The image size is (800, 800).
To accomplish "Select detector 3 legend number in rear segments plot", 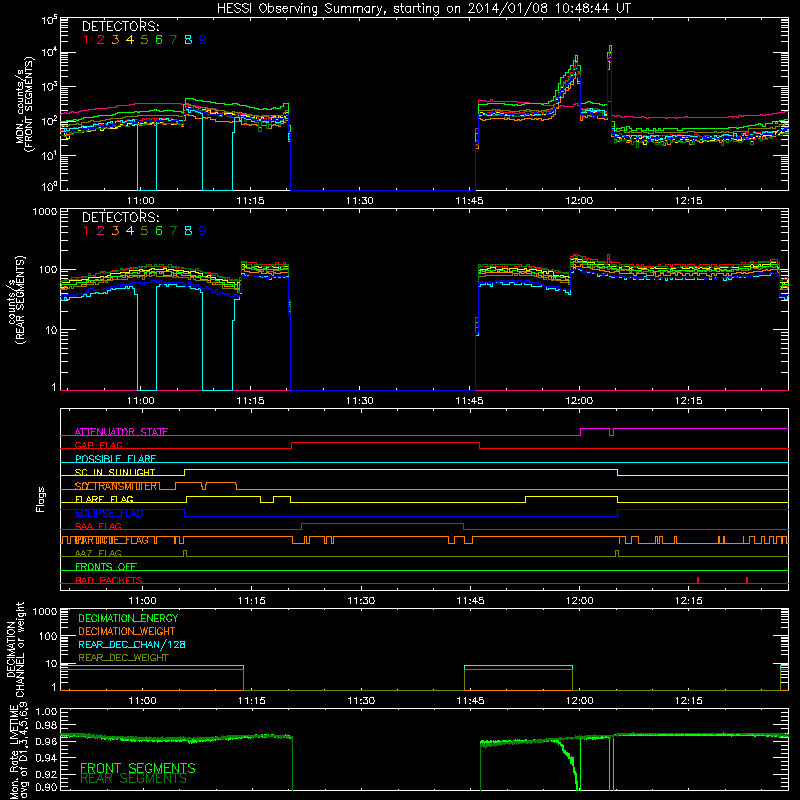I will [x=115, y=231].
